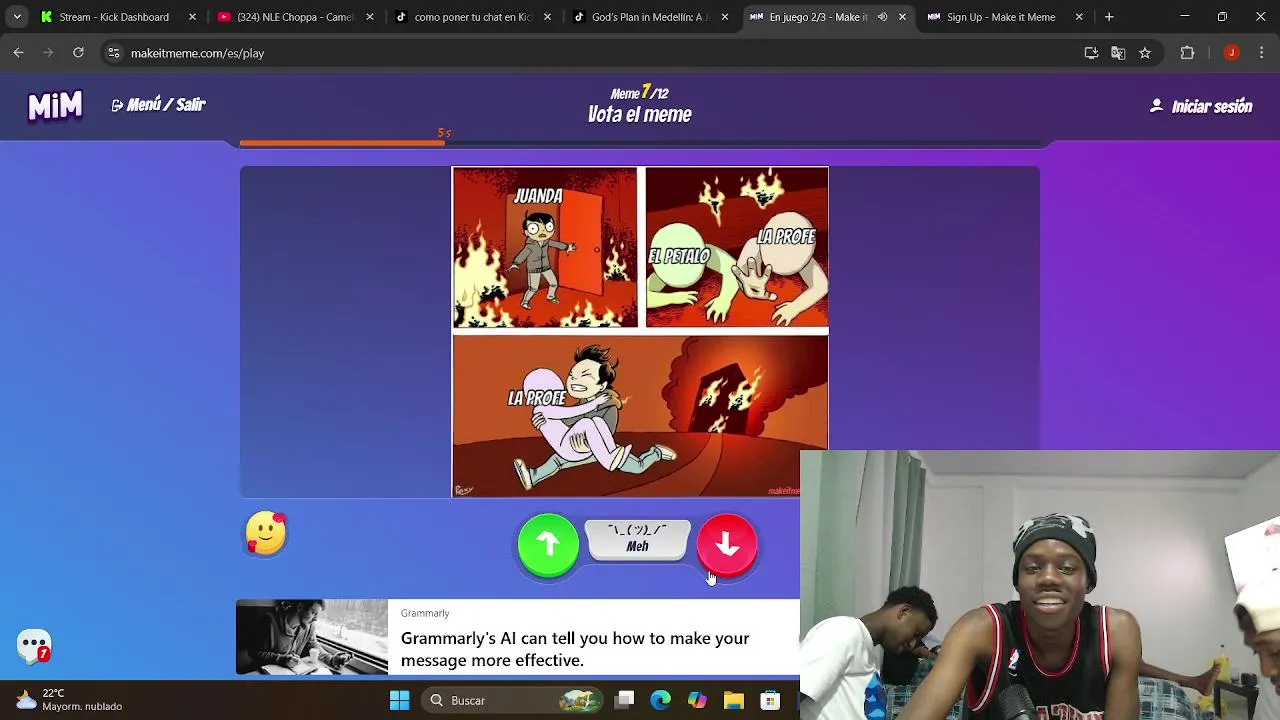Open Copilot from the taskbar
1280x720 pixels.
tap(697, 700)
